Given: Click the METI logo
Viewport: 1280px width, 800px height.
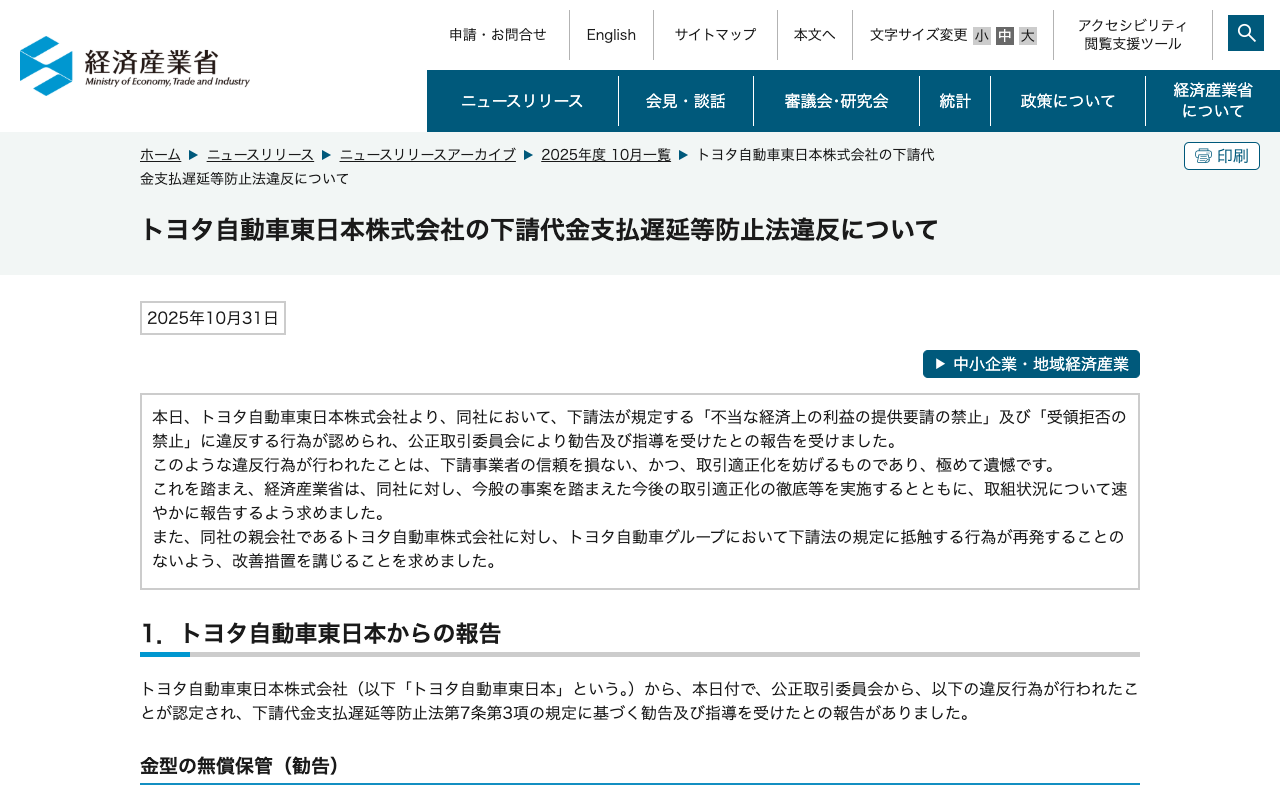Looking at the screenshot, I should click(135, 66).
